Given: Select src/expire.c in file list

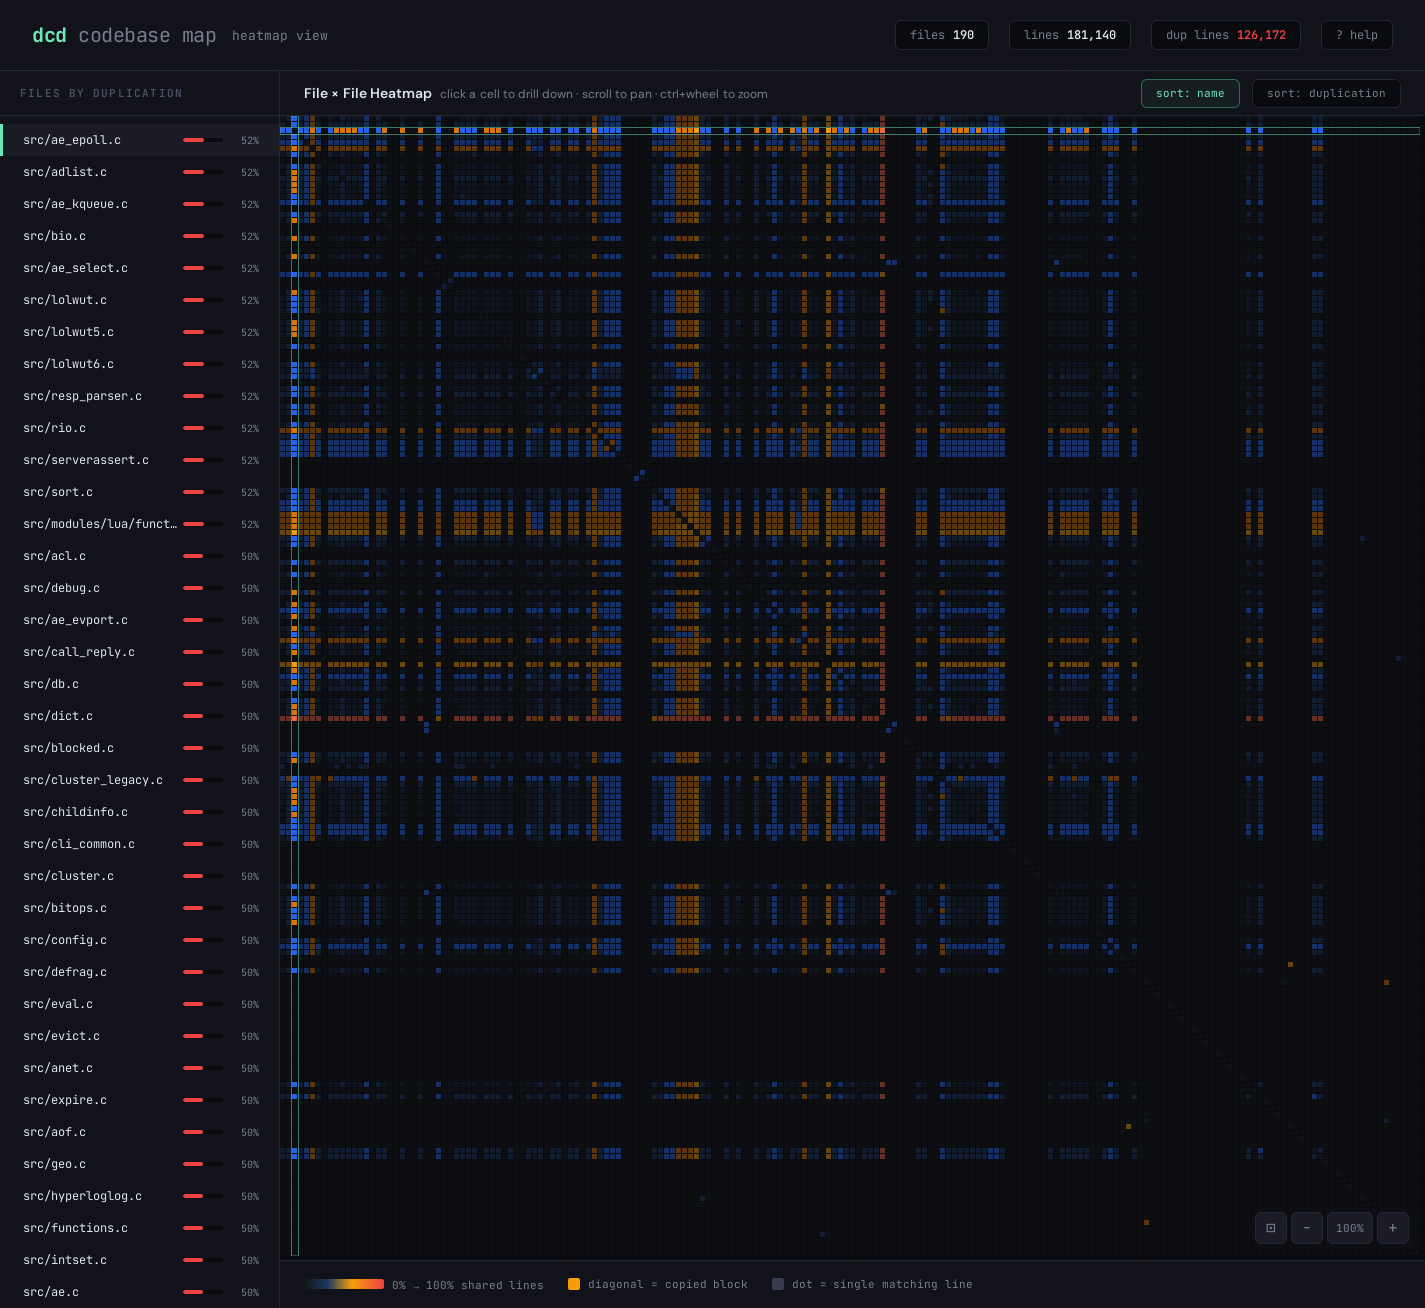Looking at the screenshot, I should [x=140, y=1100].
